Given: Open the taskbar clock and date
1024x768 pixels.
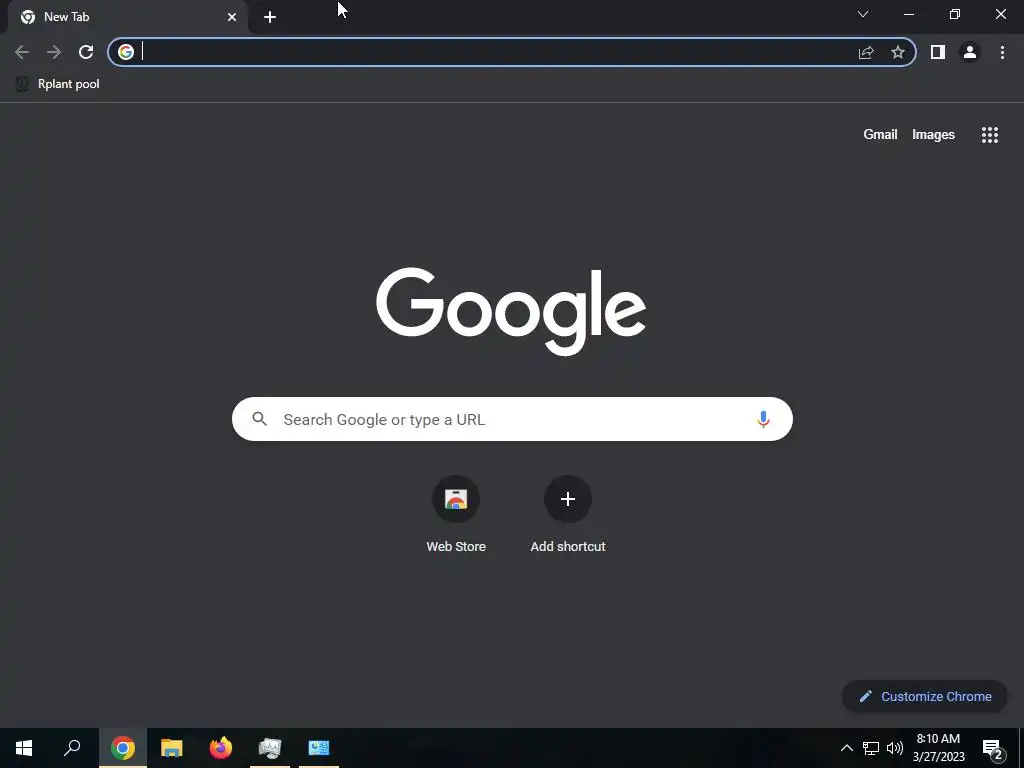Looking at the screenshot, I should [938, 748].
